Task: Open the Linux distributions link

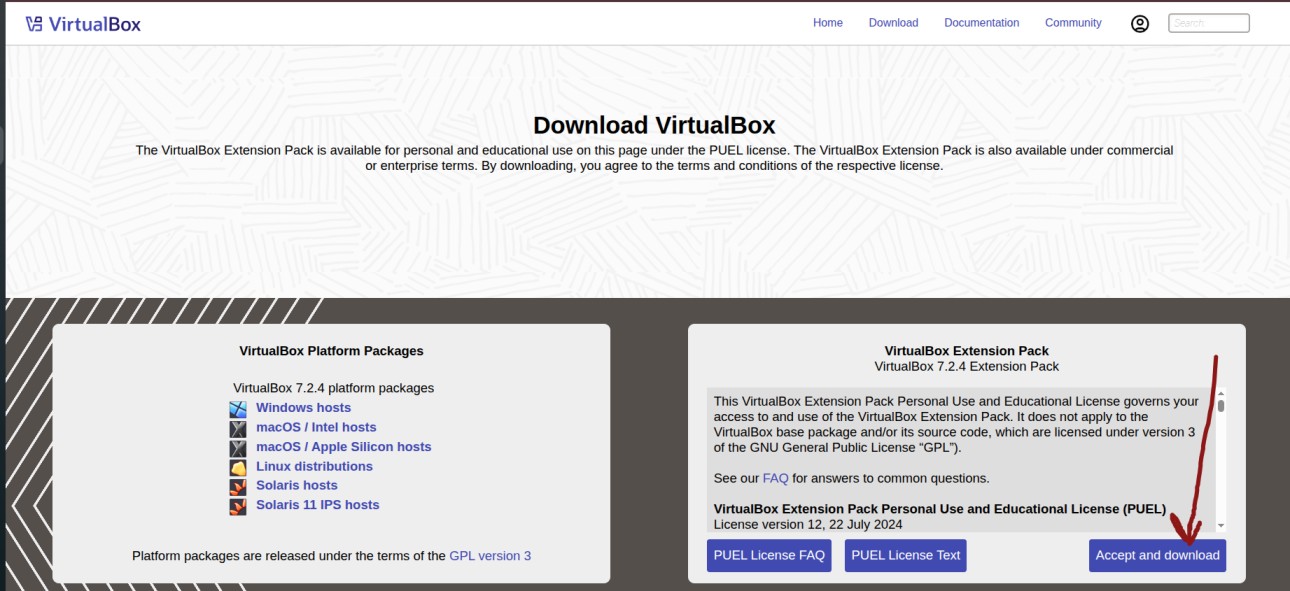Action: [314, 466]
